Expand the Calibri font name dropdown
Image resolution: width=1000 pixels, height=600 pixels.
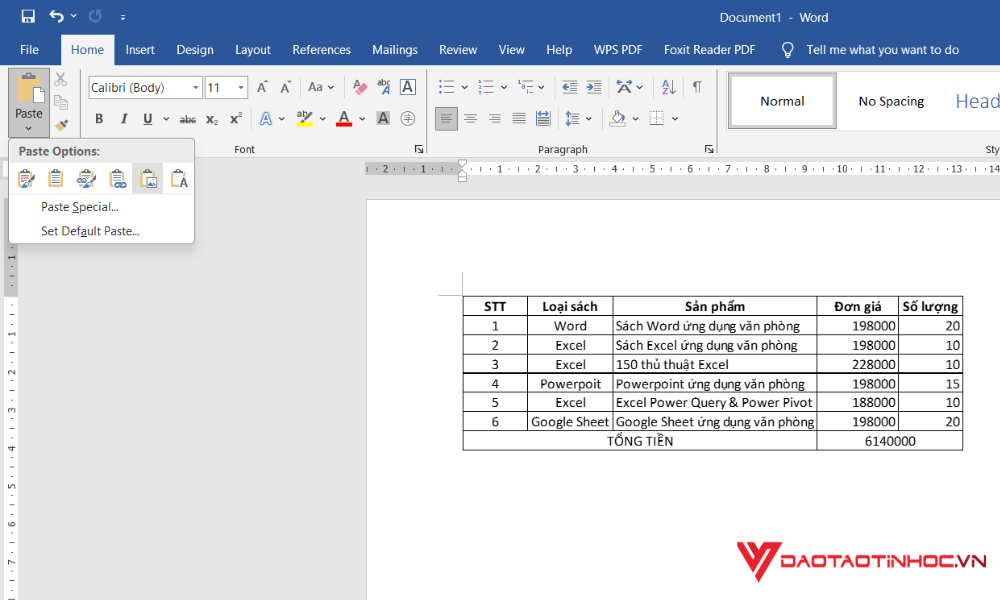[196, 87]
